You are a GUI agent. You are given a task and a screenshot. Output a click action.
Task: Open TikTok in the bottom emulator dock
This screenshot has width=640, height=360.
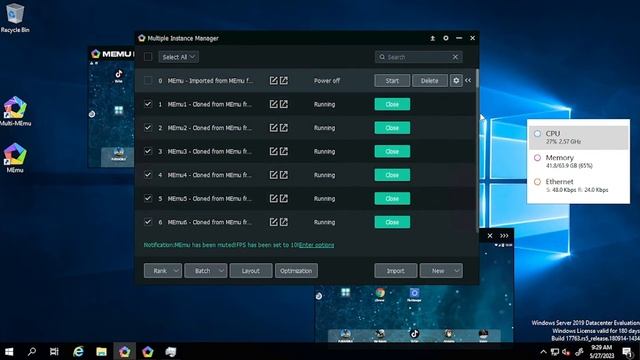[414, 335]
